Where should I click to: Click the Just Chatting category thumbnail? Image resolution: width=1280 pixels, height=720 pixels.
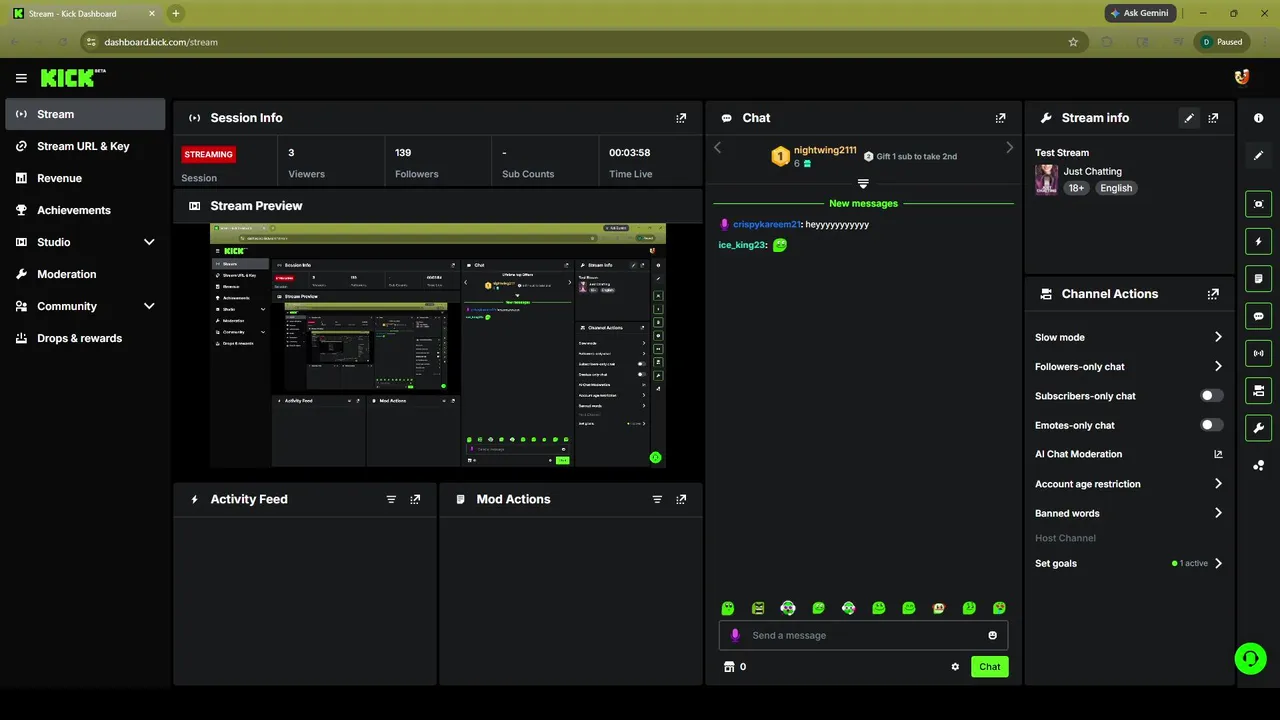coord(1046,180)
